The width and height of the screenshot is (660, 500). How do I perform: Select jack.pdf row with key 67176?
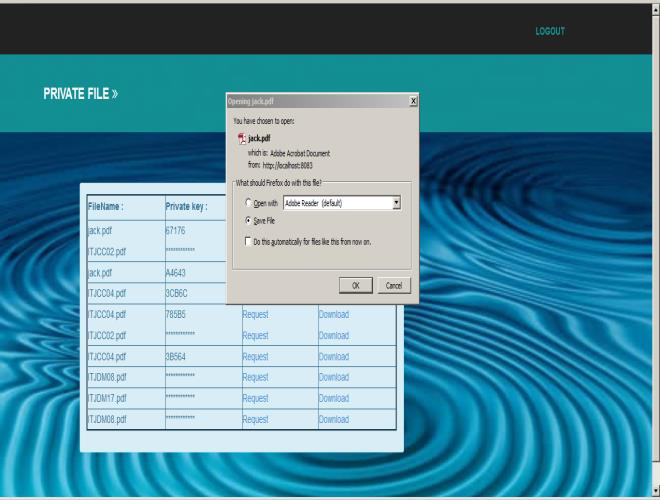pos(99,230)
